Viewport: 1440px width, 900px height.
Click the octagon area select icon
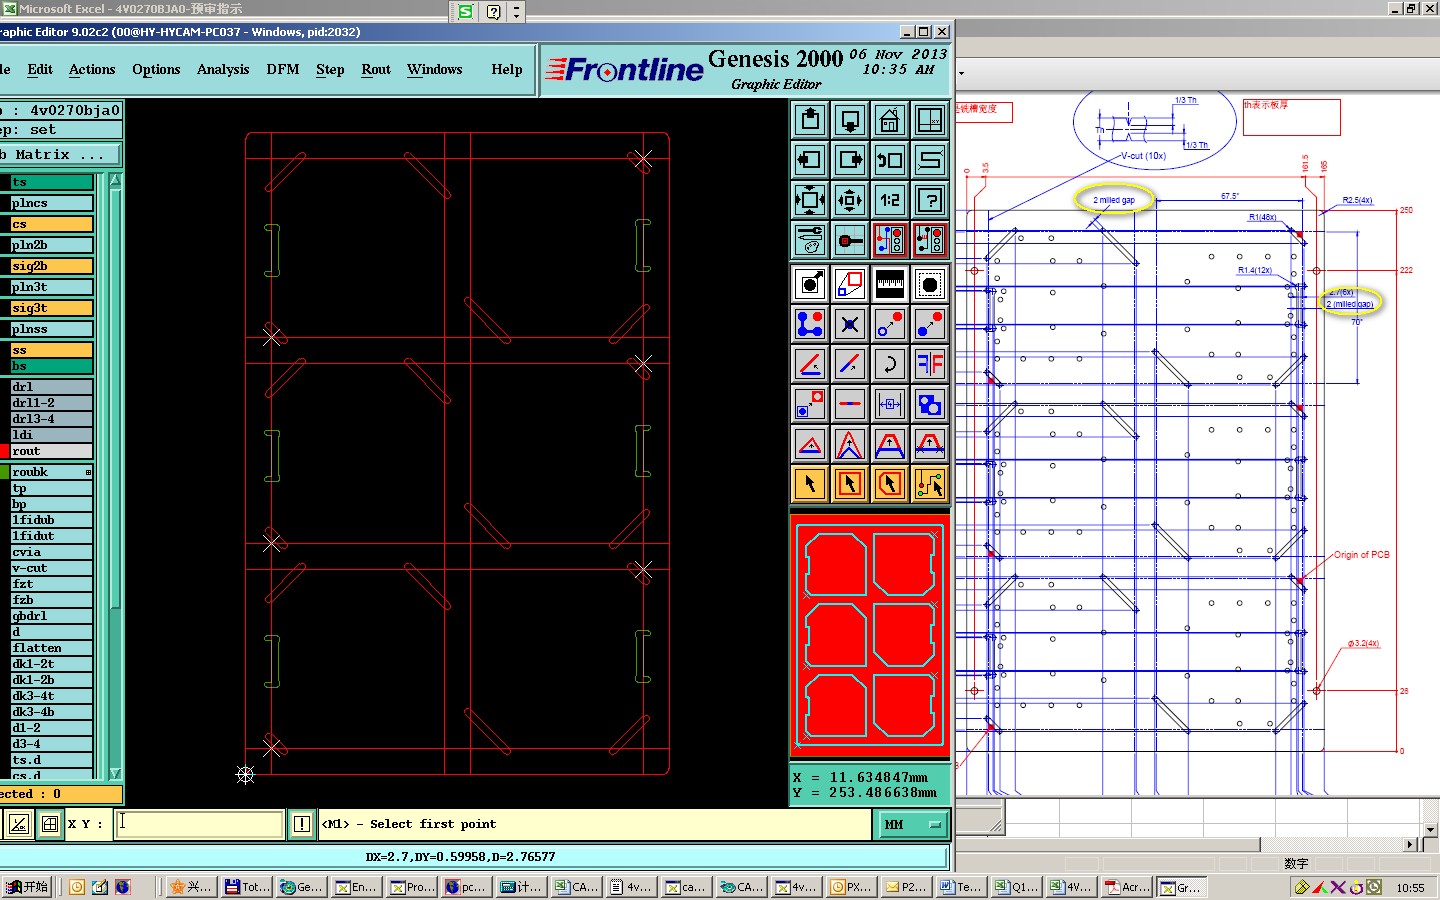[930, 285]
